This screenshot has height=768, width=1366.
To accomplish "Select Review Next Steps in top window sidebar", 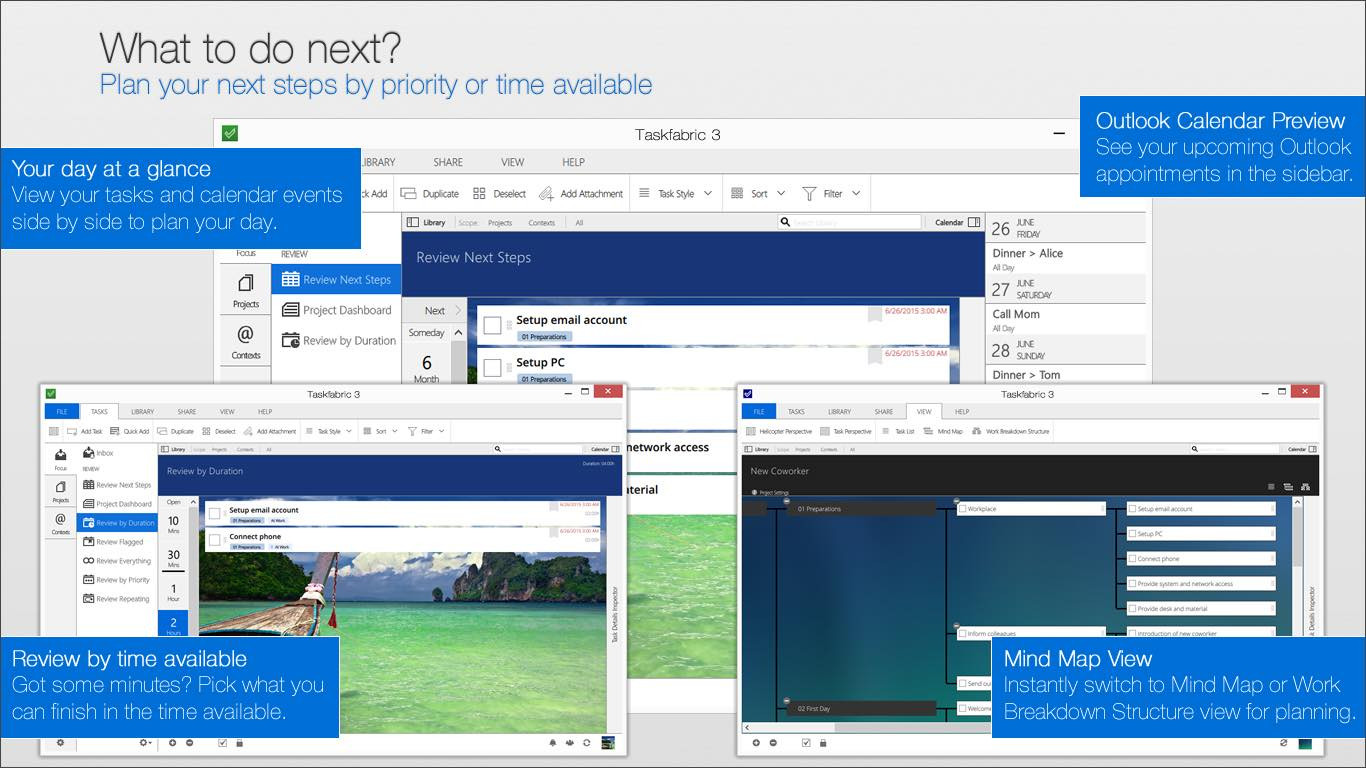I will pyautogui.click(x=336, y=280).
